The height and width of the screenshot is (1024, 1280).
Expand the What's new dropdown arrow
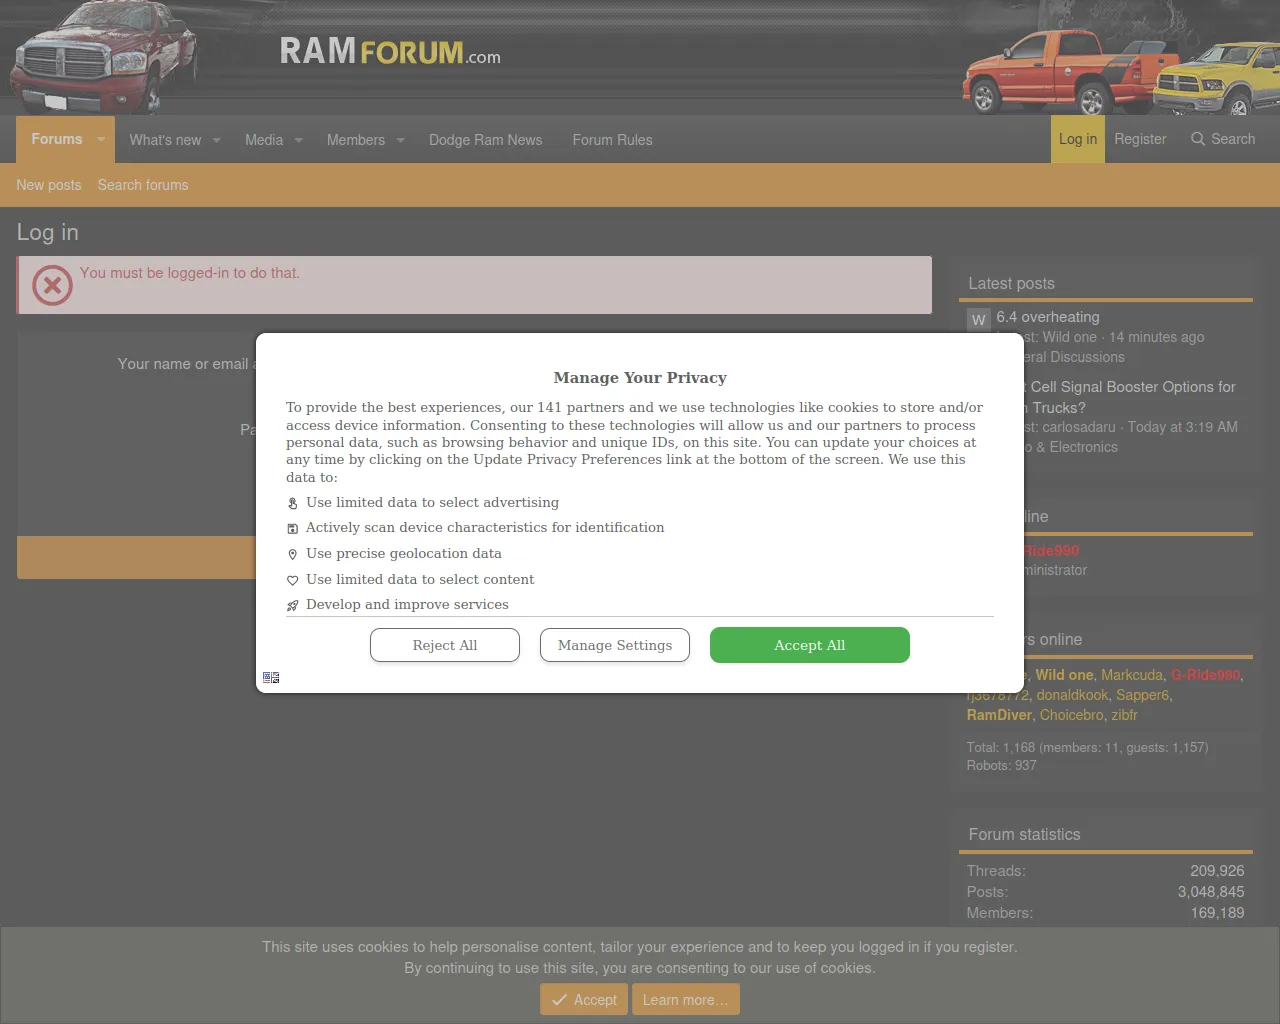click(217, 140)
